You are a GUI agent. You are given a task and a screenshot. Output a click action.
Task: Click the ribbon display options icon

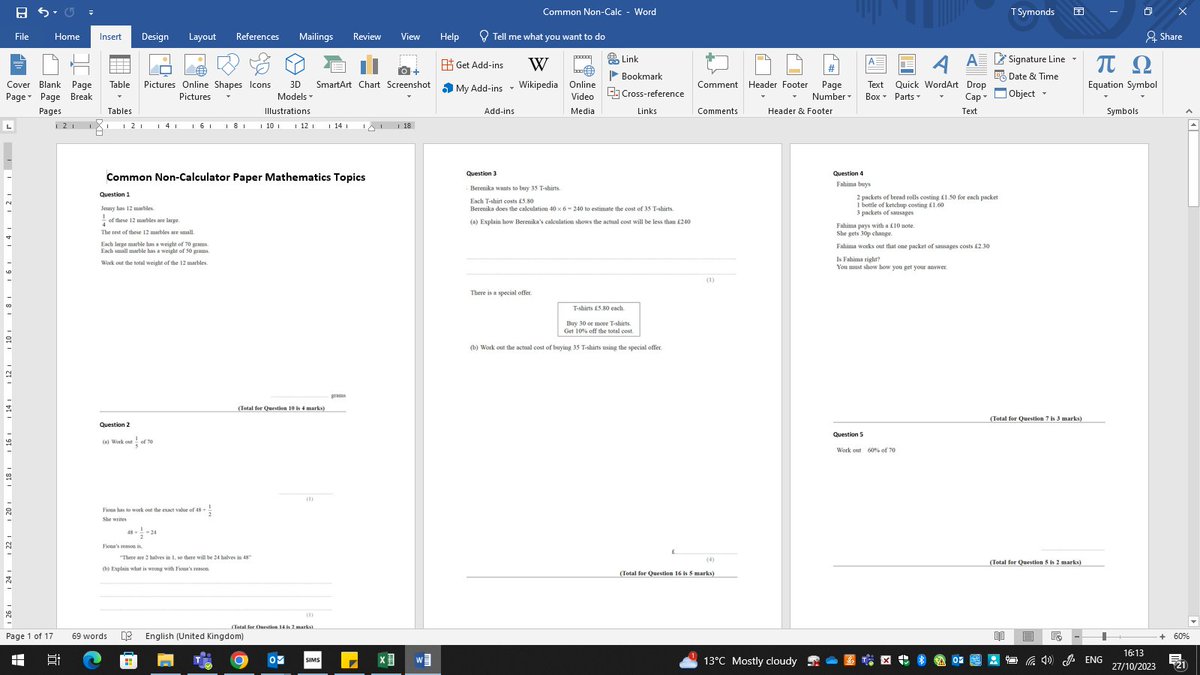(x=1079, y=12)
